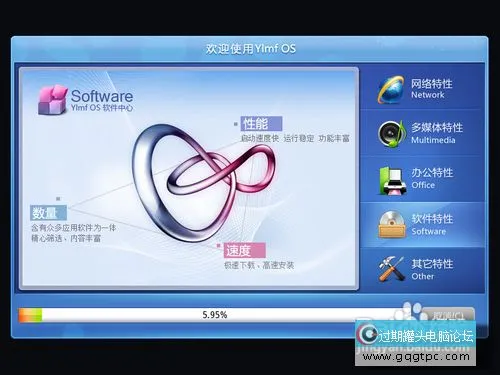Click the 欢迎使用Ylmf OS title text
The width and height of the screenshot is (500, 375).
tap(251, 49)
